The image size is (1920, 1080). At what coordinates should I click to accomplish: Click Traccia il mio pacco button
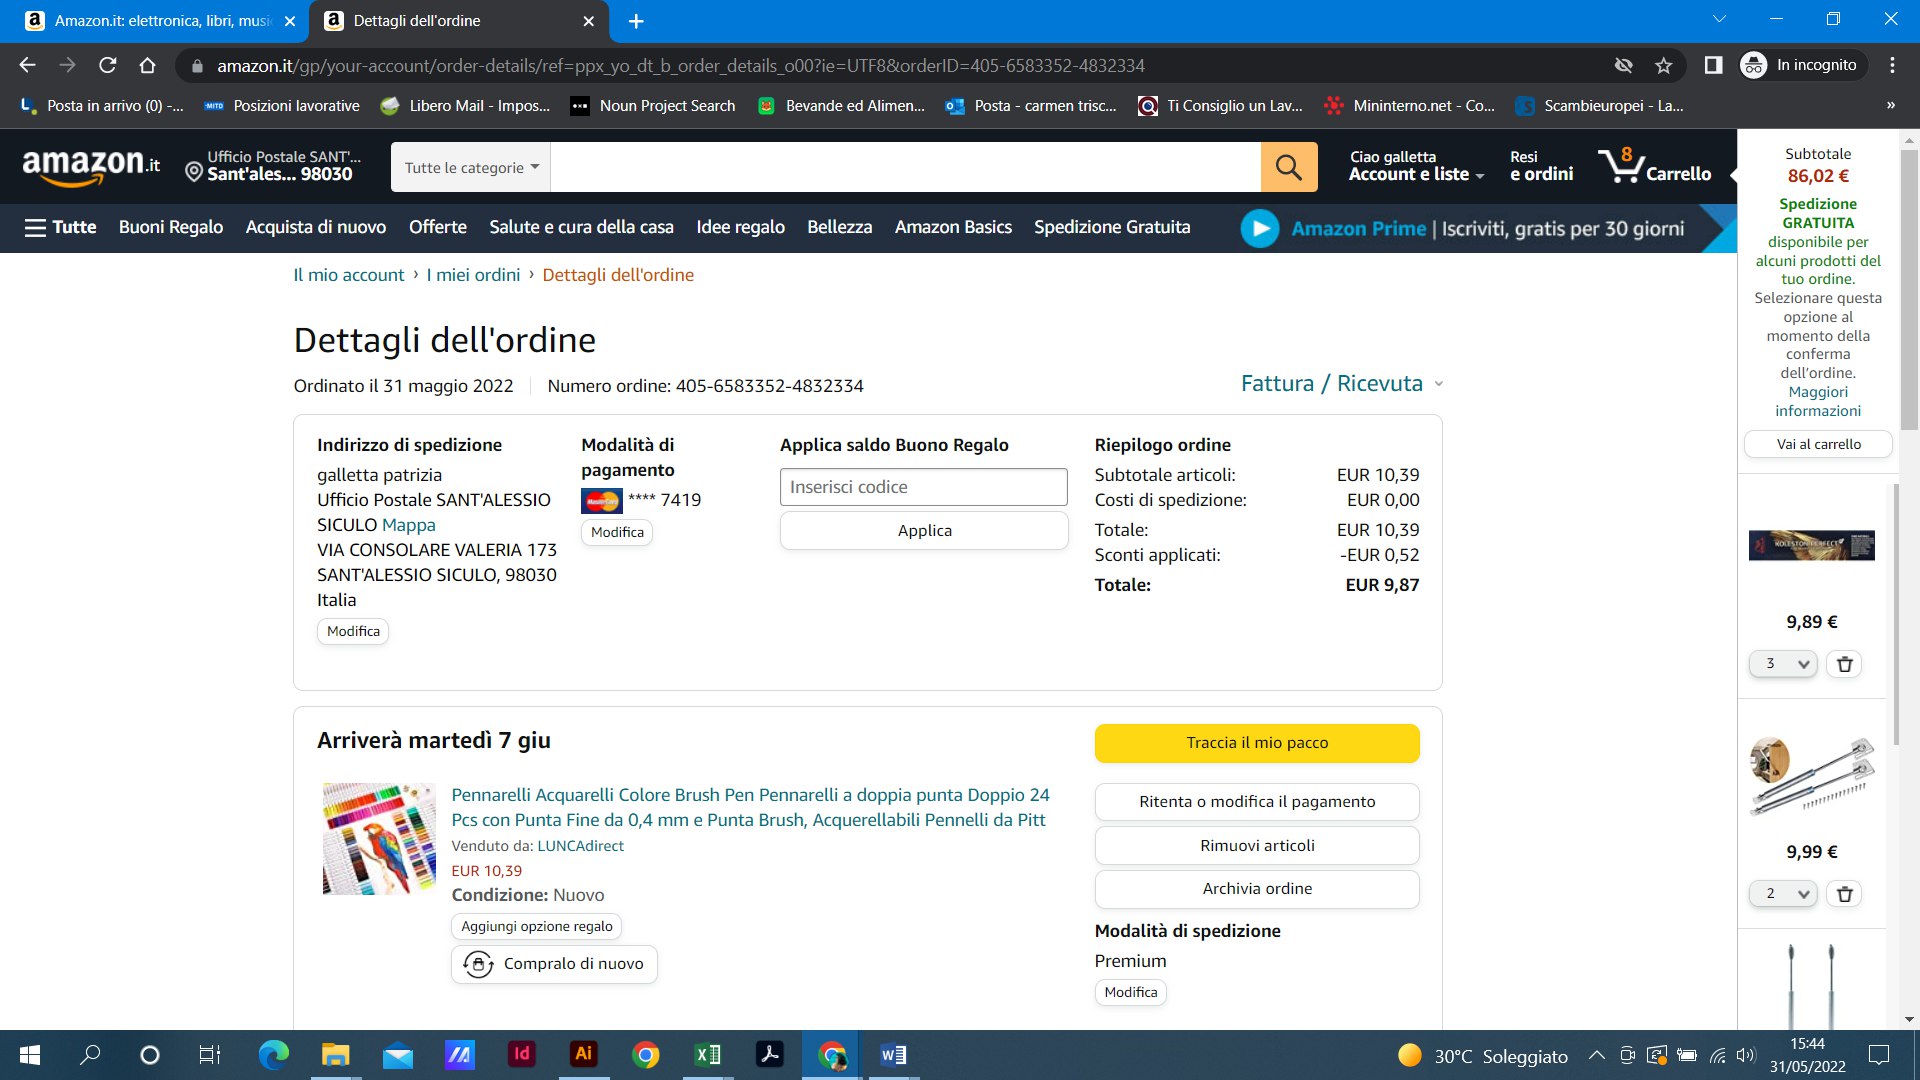coord(1256,743)
